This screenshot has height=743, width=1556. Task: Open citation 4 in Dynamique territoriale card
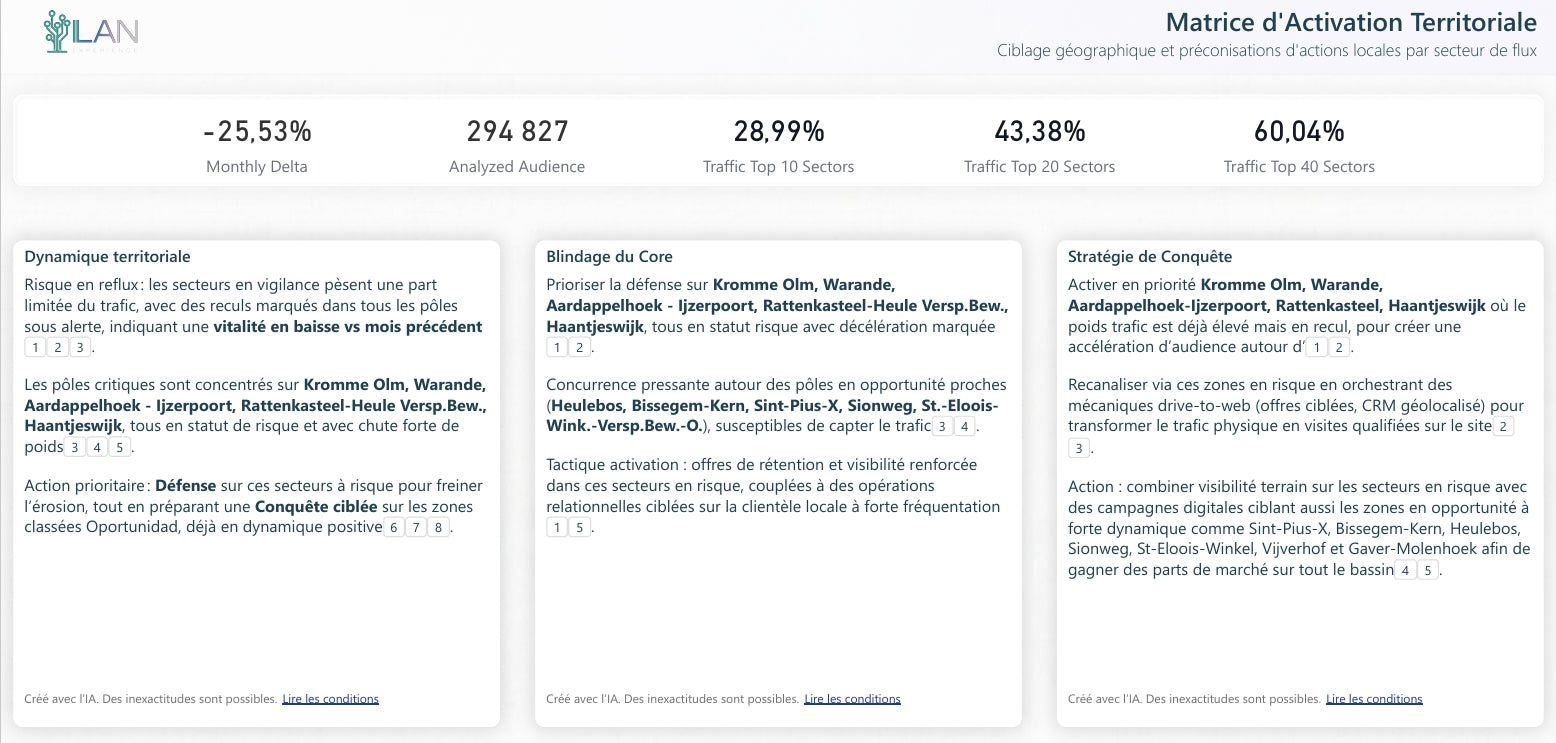96,447
